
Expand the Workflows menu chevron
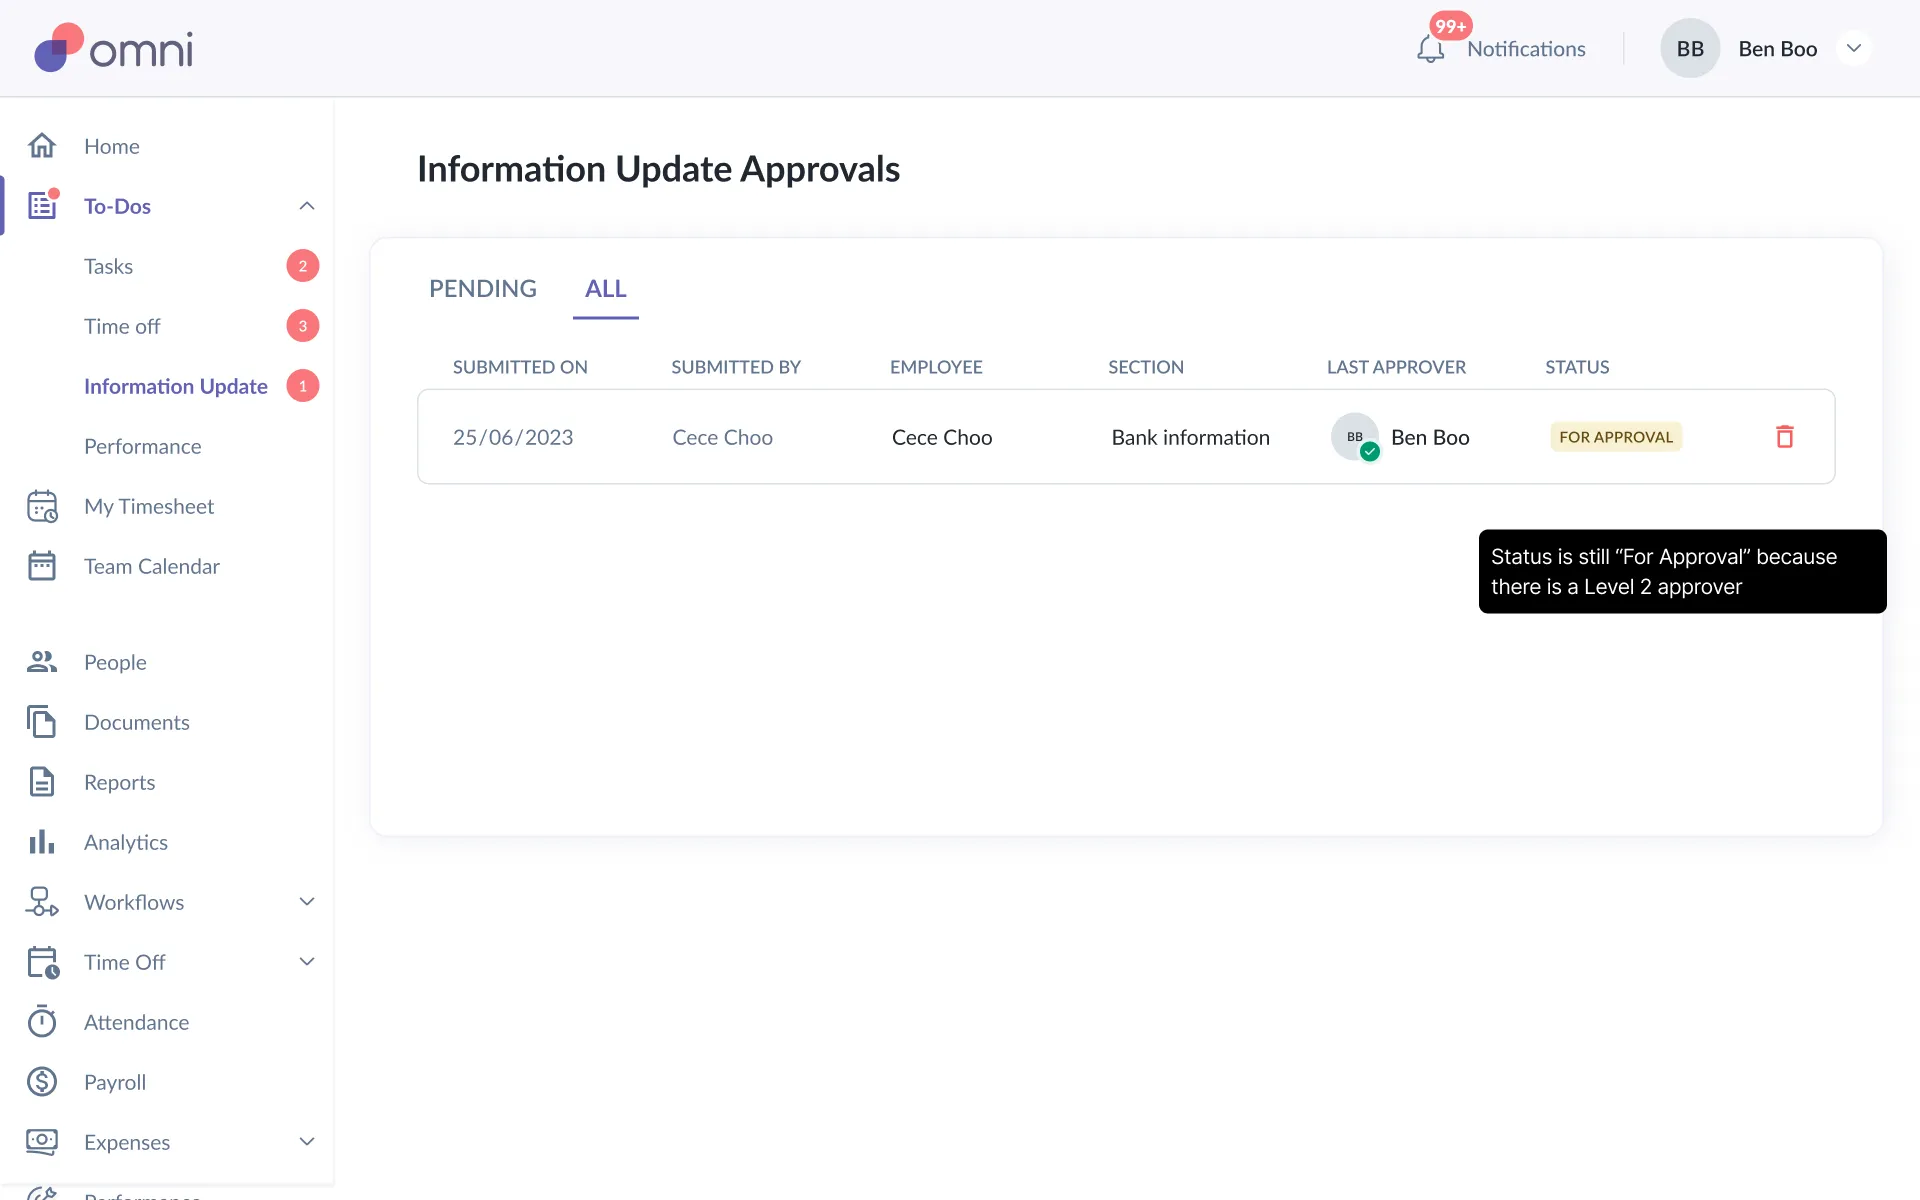pos(307,902)
